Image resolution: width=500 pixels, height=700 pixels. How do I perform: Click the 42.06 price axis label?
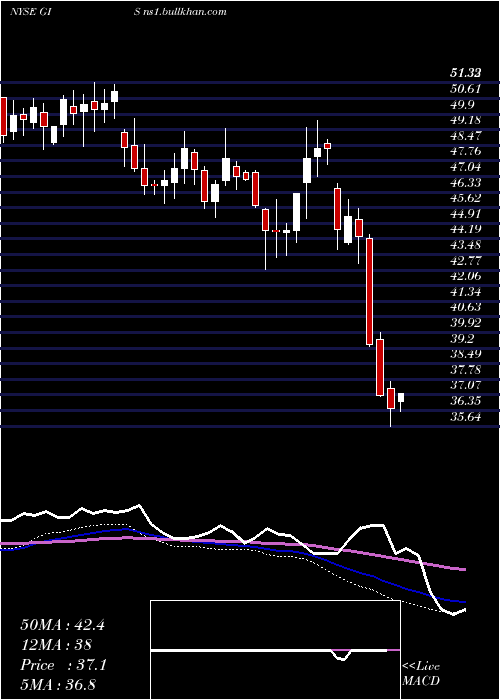465,276
